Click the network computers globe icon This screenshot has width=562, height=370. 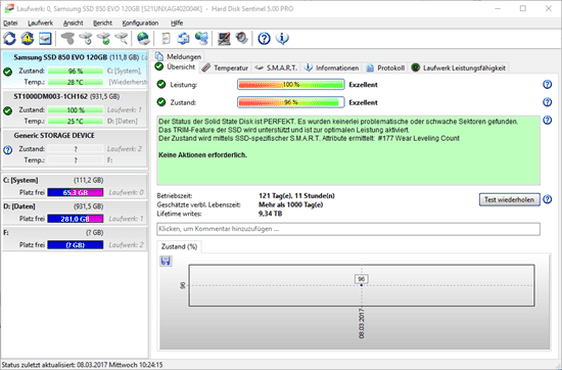coord(202,38)
